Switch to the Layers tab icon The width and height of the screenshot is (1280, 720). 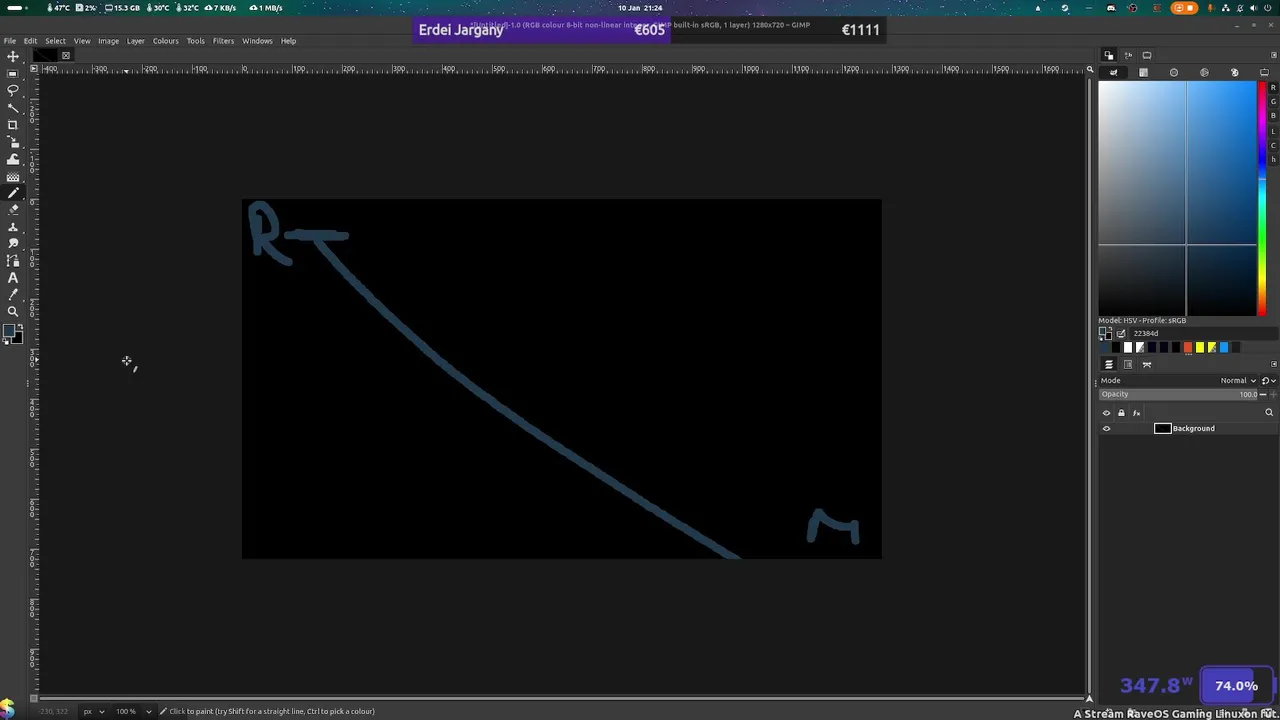(x=1109, y=364)
